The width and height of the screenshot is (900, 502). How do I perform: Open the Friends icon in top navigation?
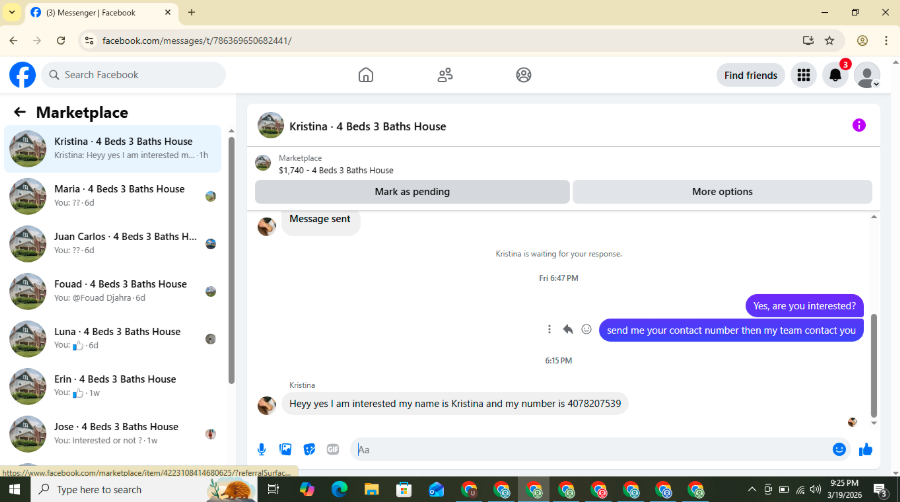pyautogui.click(x=445, y=75)
